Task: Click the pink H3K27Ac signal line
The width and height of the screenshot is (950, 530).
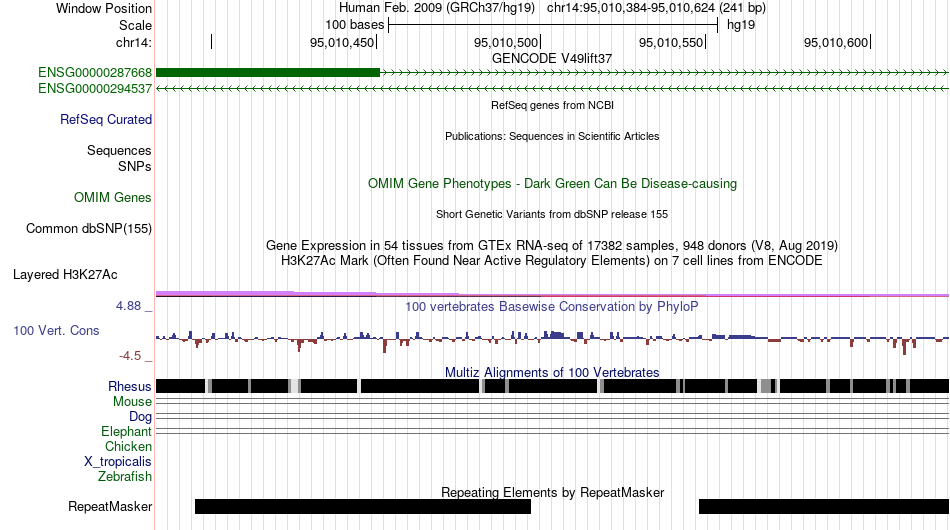Action: pyautogui.click(x=552, y=294)
